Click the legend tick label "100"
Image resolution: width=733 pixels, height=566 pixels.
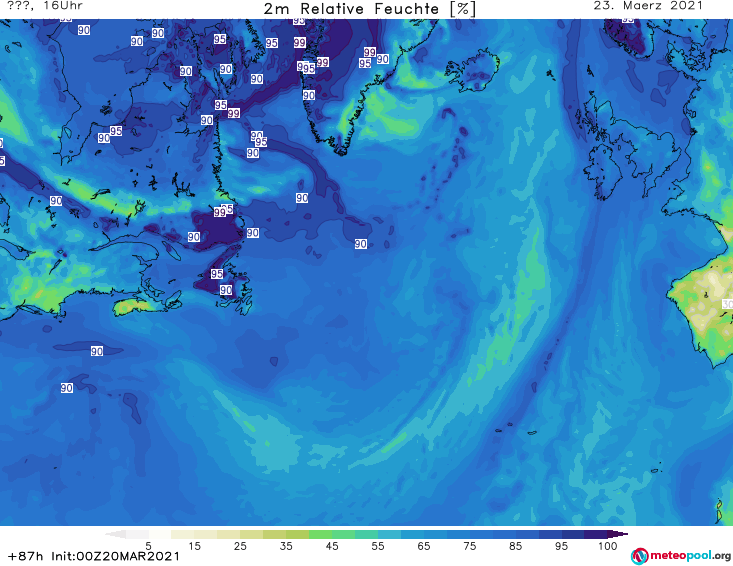(607, 546)
